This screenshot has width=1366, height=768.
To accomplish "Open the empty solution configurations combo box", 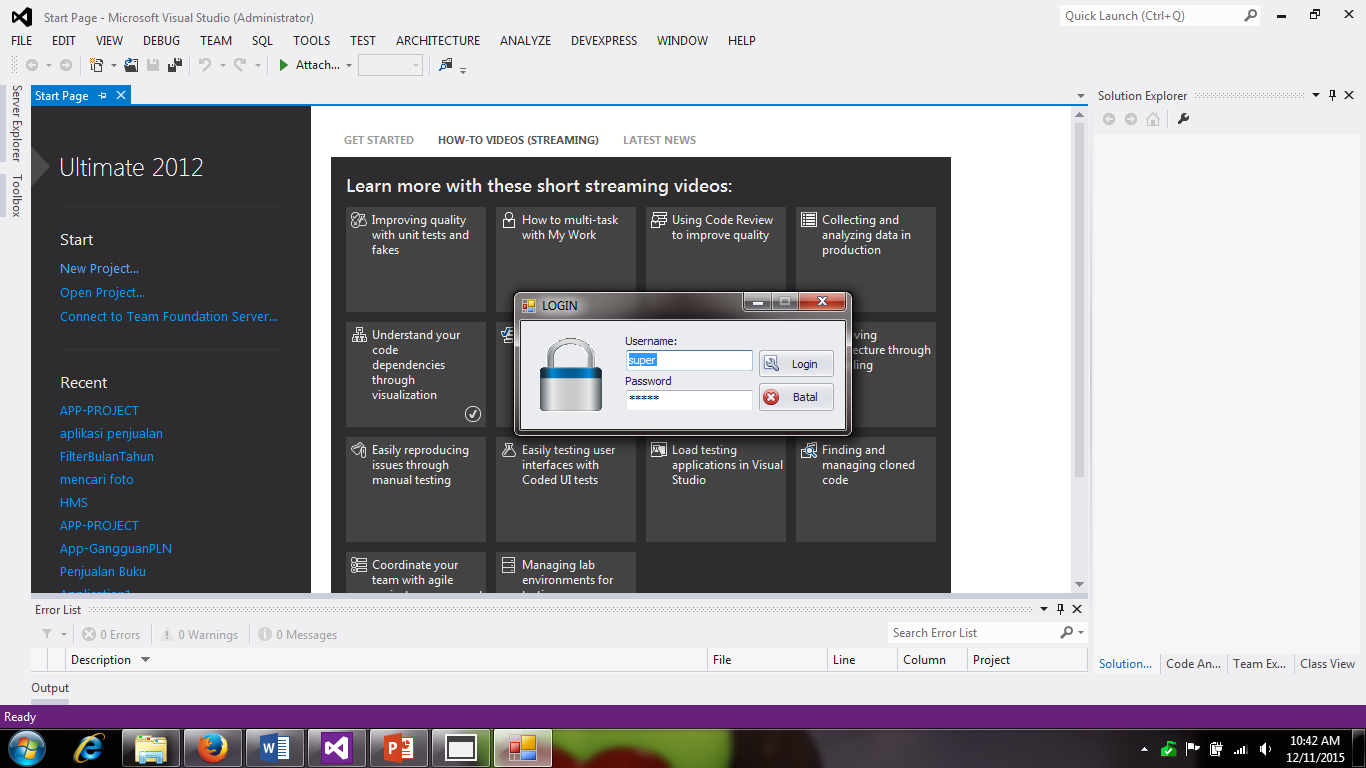I will tap(390, 65).
